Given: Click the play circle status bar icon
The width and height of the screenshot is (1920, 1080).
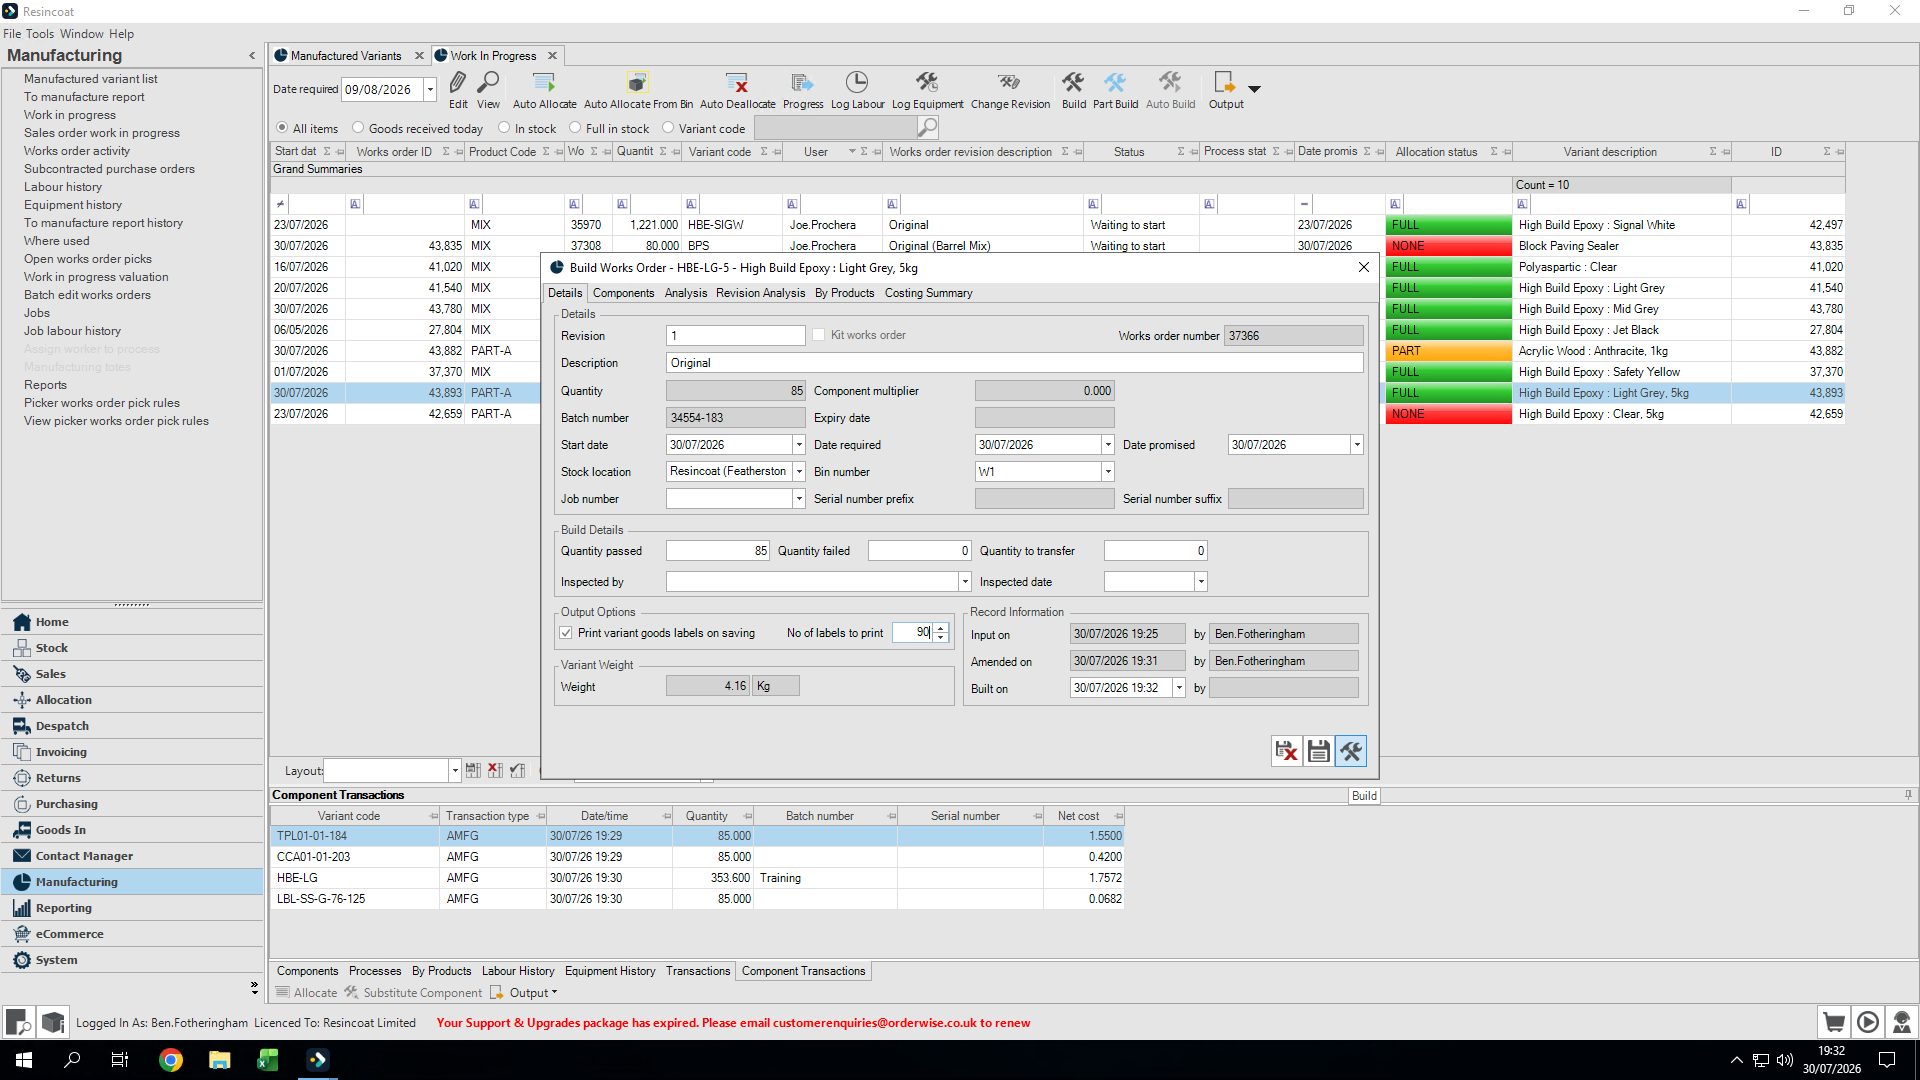Looking at the screenshot, I should click(x=1868, y=1022).
